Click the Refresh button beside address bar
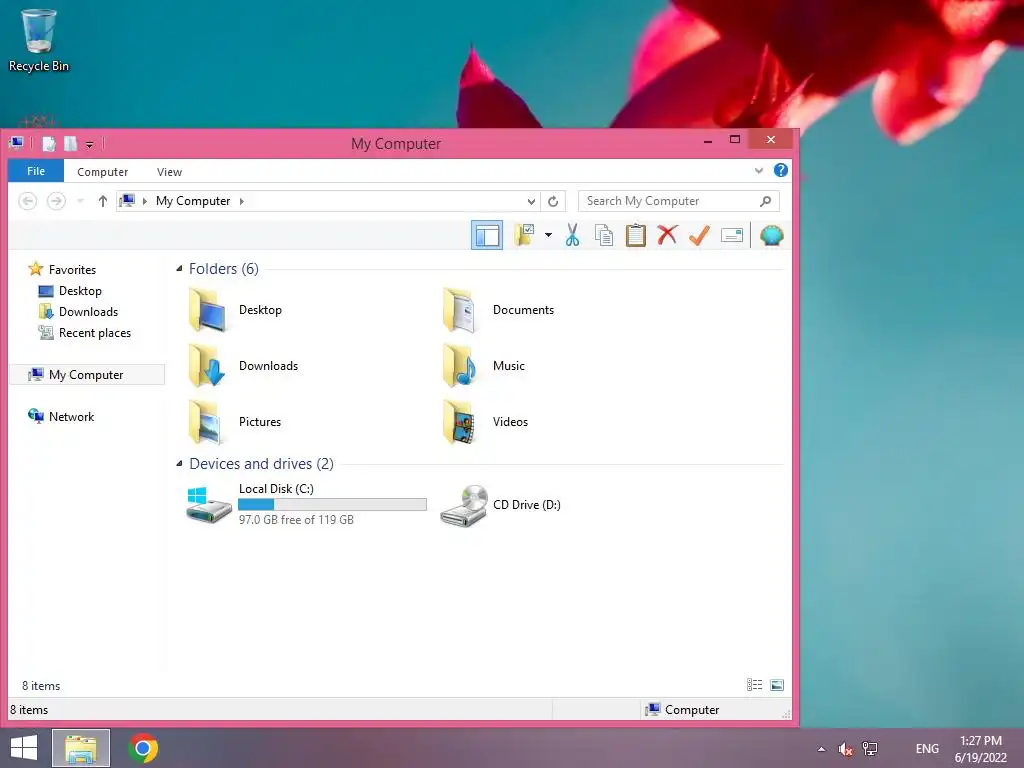 point(553,201)
